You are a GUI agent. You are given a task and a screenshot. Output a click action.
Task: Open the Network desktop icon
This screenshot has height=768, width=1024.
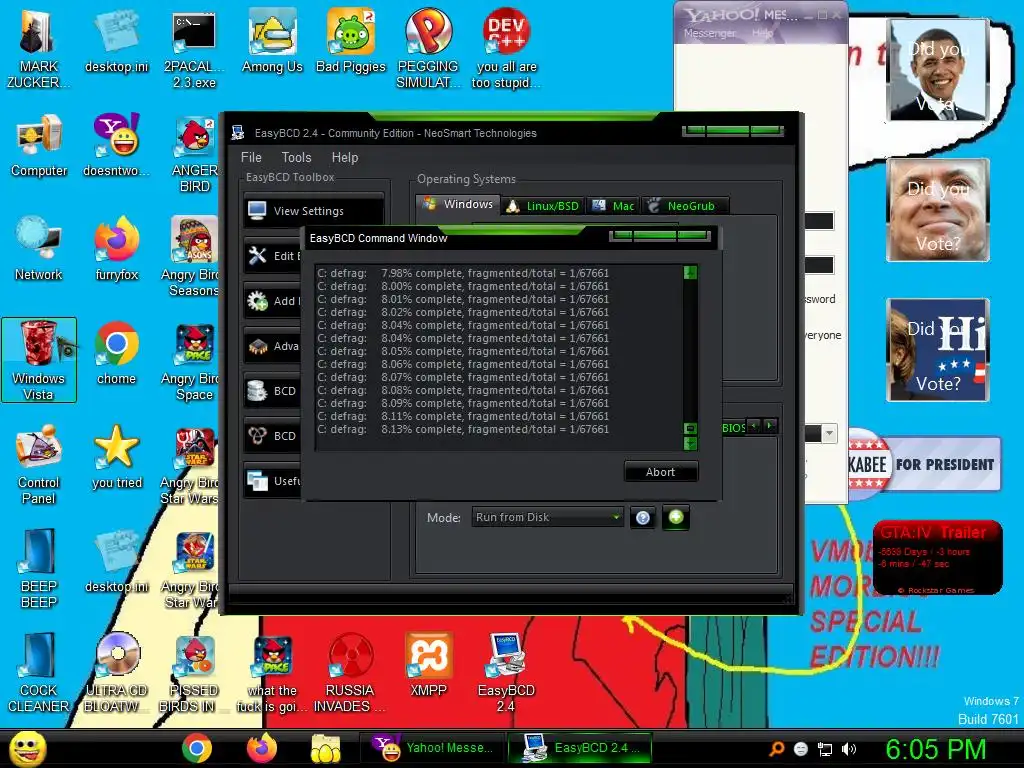[x=39, y=248]
